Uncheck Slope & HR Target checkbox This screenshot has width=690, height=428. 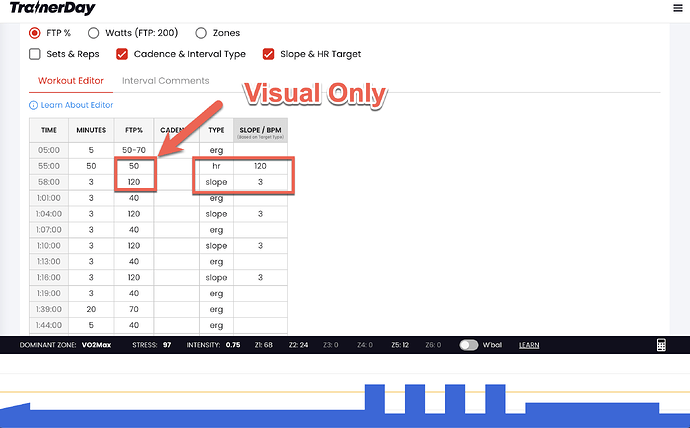pyautogui.click(x=269, y=54)
